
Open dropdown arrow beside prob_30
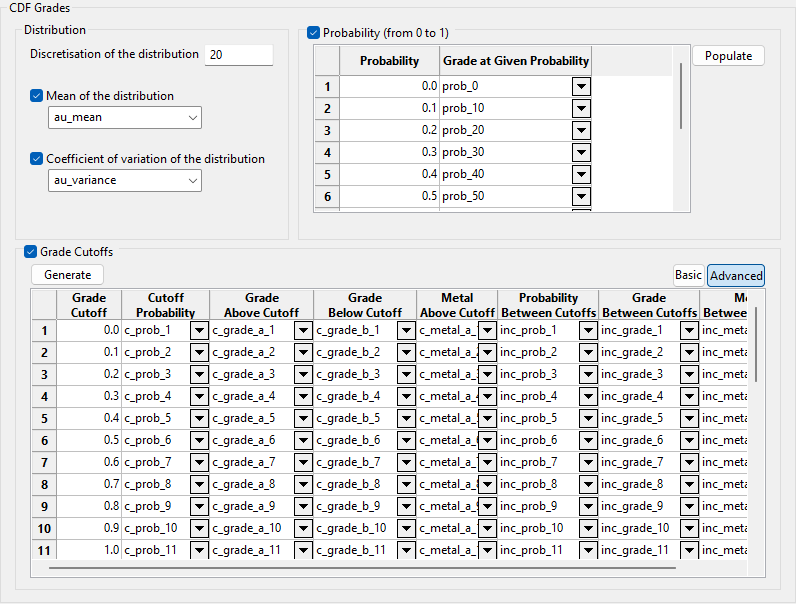[581, 153]
